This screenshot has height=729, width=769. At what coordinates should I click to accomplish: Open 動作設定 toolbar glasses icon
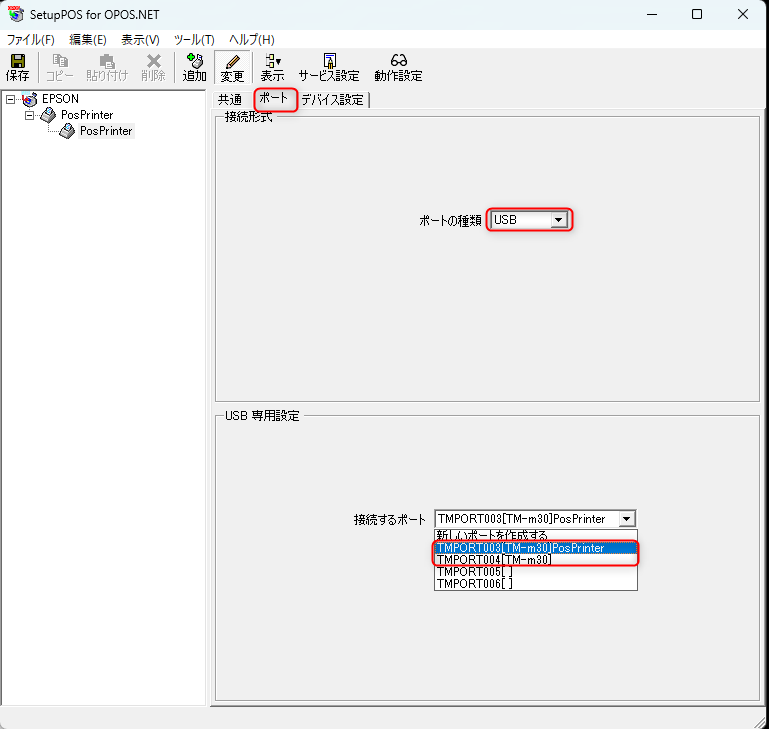coord(398,67)
